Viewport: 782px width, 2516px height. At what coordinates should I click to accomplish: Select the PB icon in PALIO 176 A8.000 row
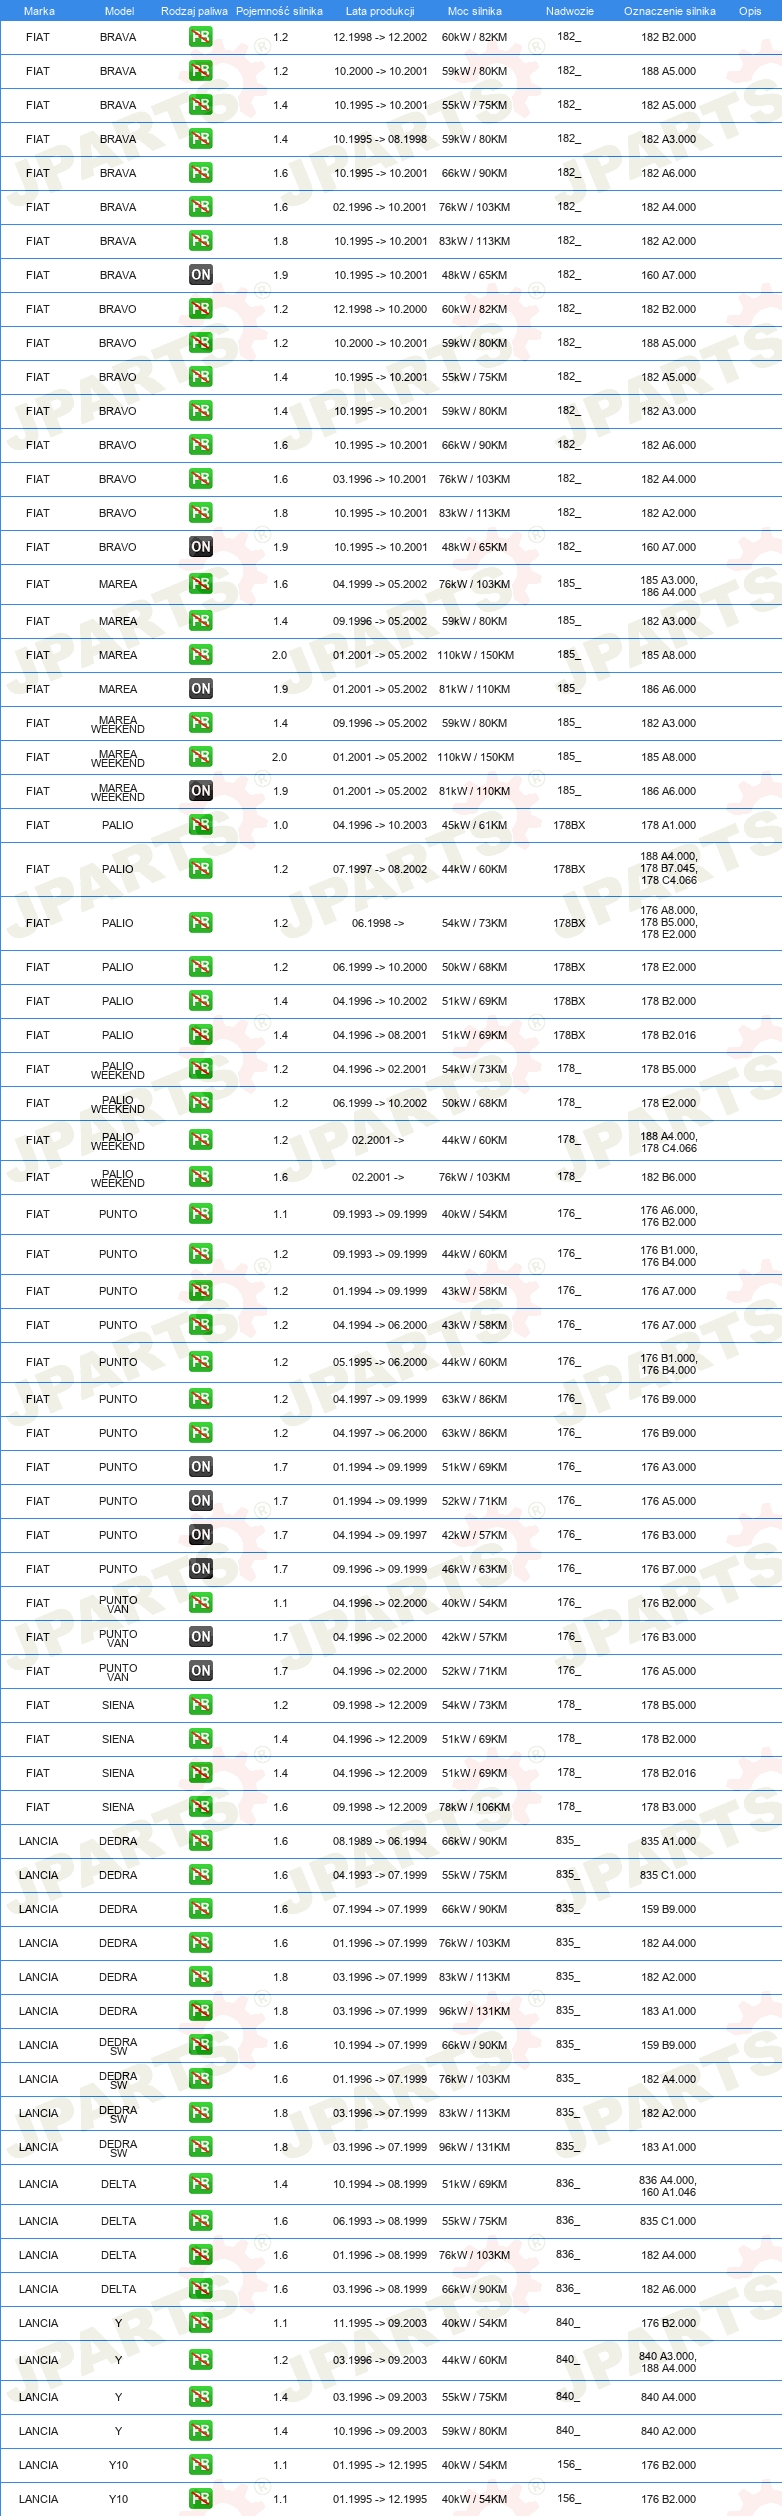(x=201, y=923)
